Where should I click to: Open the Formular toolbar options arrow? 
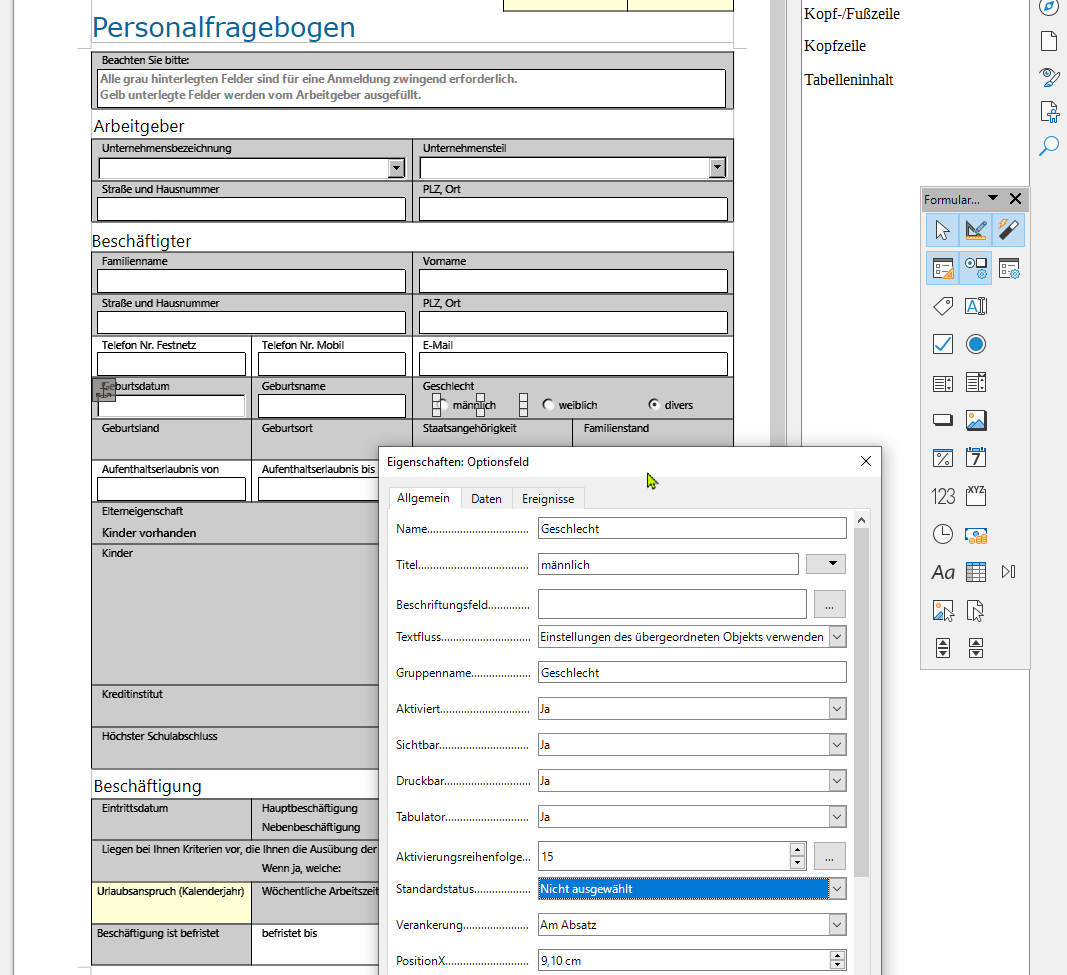(993, 199)
